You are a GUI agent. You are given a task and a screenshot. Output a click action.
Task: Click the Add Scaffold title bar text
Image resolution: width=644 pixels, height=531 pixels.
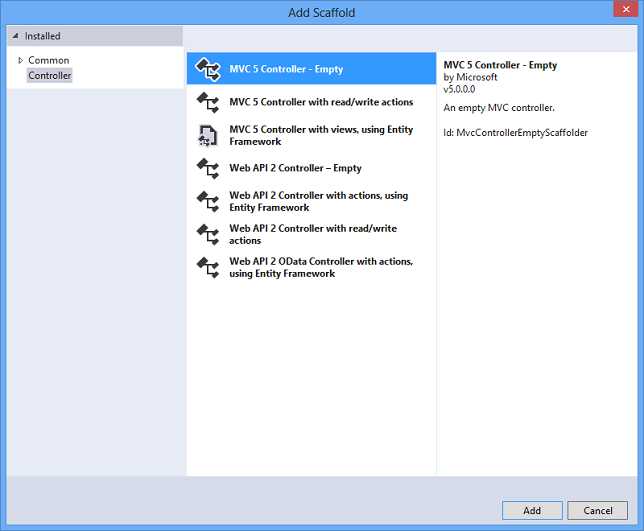point(322,13)
